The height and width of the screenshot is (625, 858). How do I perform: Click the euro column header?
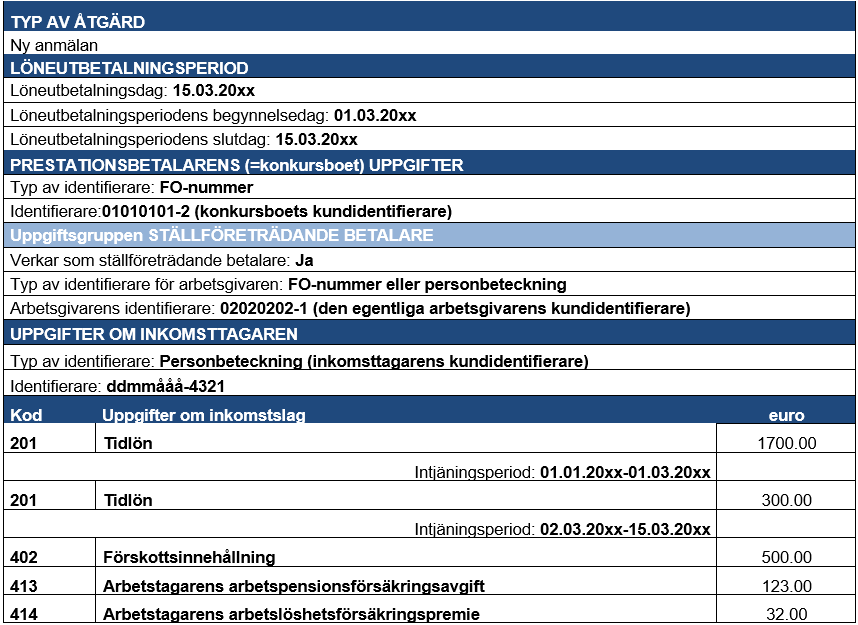(785, 415)
